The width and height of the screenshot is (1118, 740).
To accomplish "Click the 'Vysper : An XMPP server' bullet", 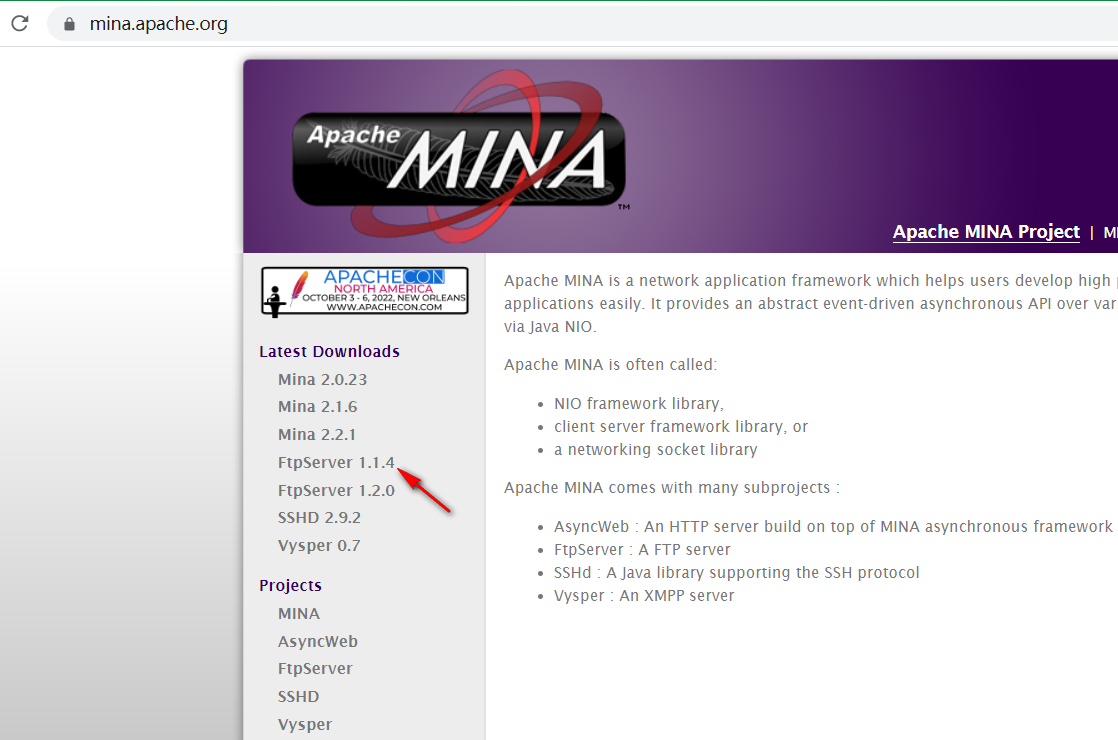I will point(644,596).
